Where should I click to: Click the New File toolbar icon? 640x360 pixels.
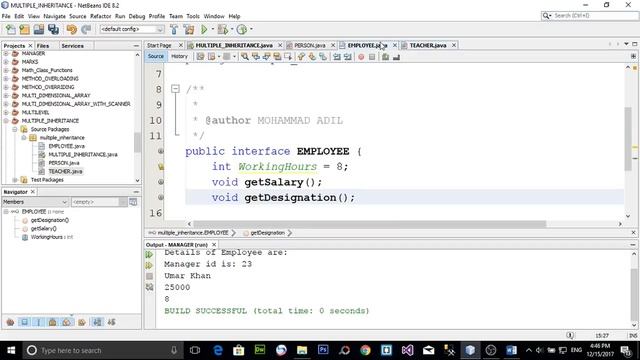[11, 29]
